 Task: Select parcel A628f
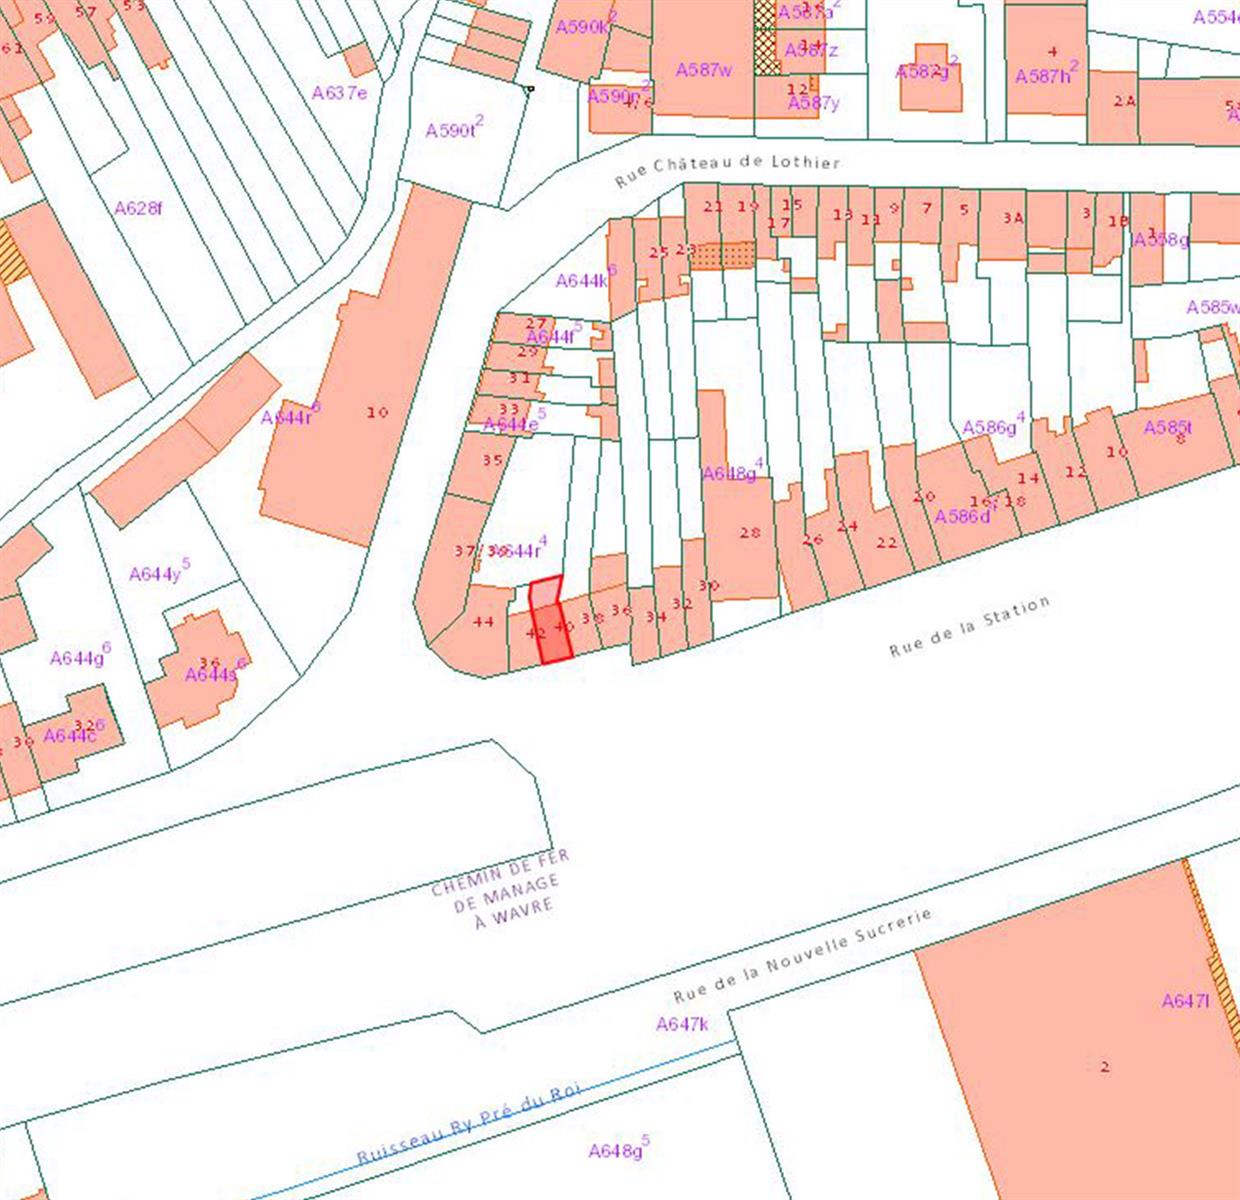click(x=138, y=208)
